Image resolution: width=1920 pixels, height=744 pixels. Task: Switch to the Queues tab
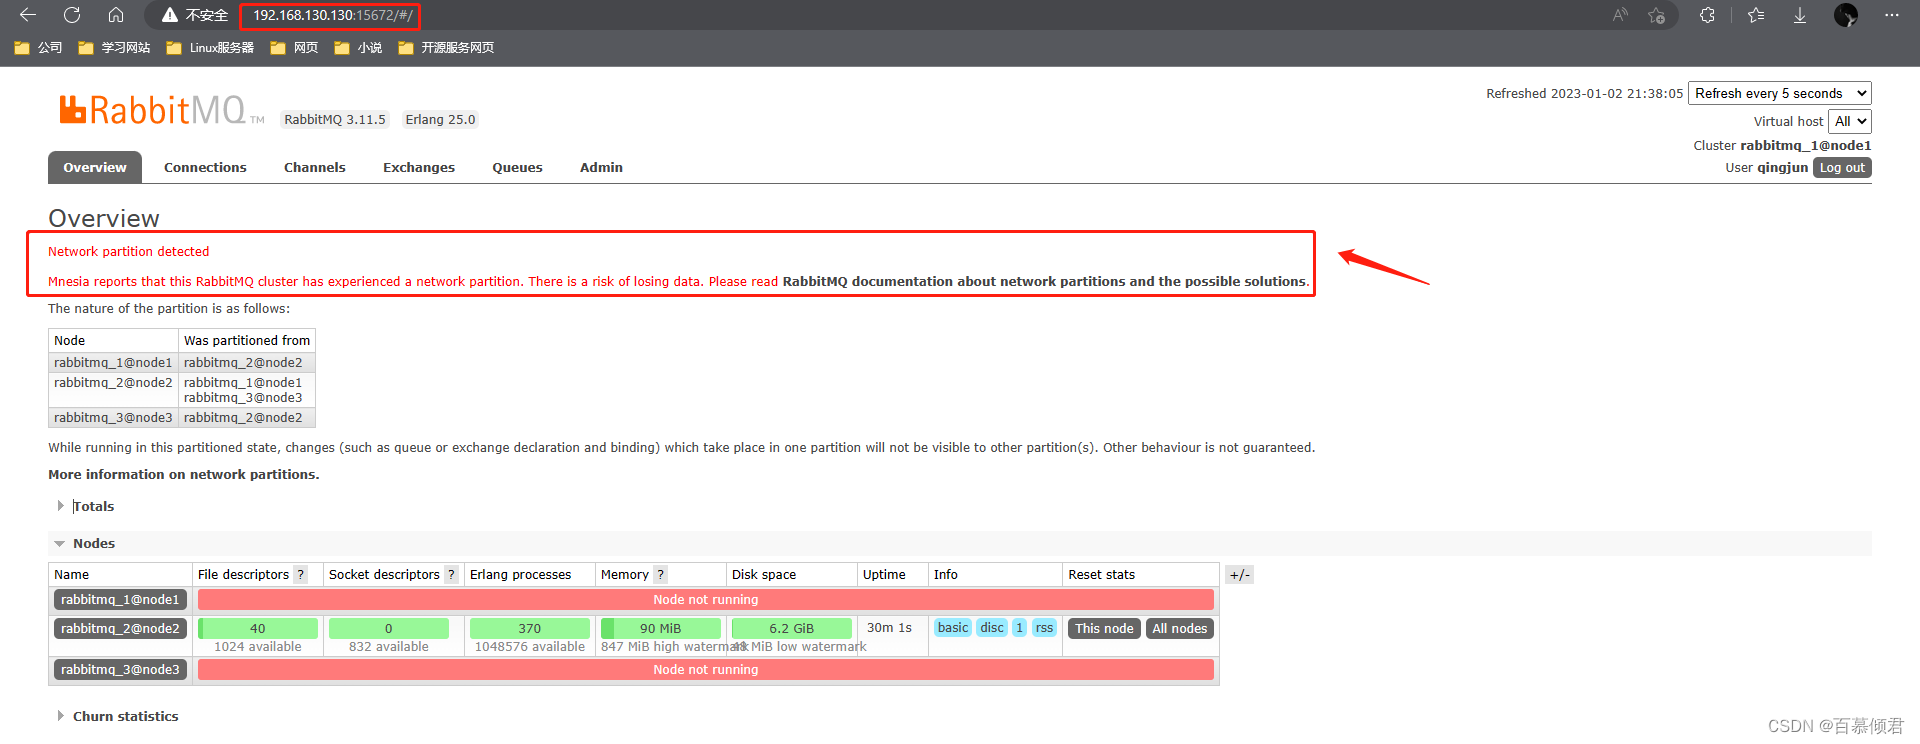click(517, 167)
